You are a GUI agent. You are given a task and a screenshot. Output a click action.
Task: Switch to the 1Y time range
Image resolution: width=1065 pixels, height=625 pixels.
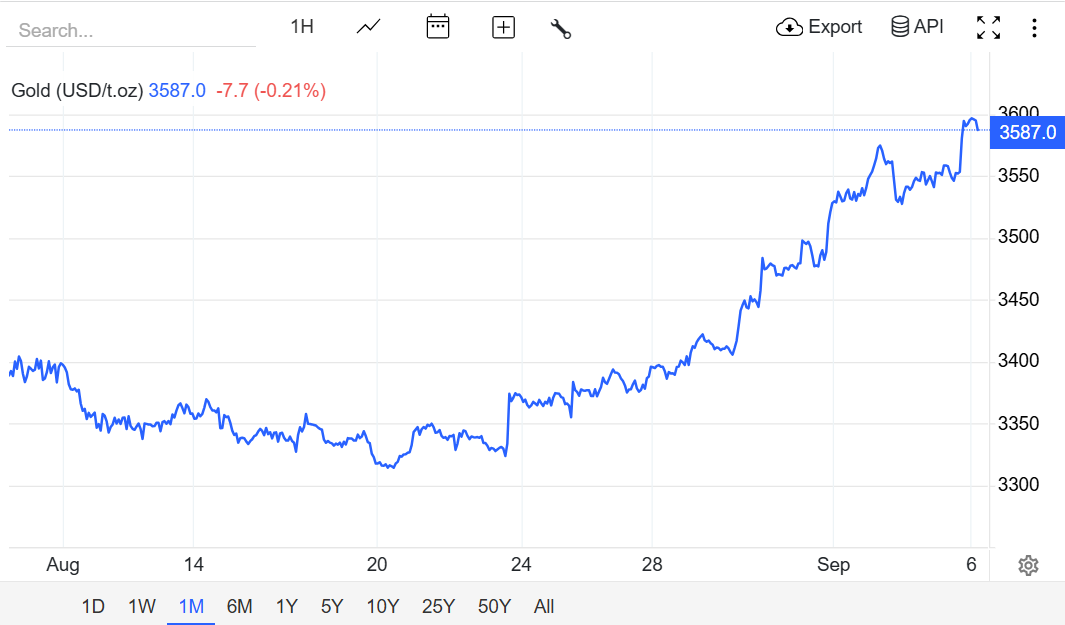[287, 606]
